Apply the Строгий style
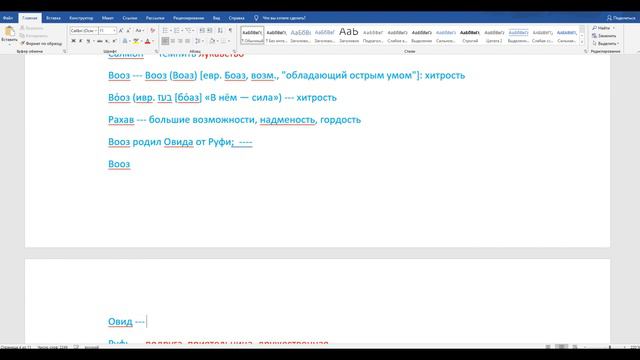 [470, 35]
